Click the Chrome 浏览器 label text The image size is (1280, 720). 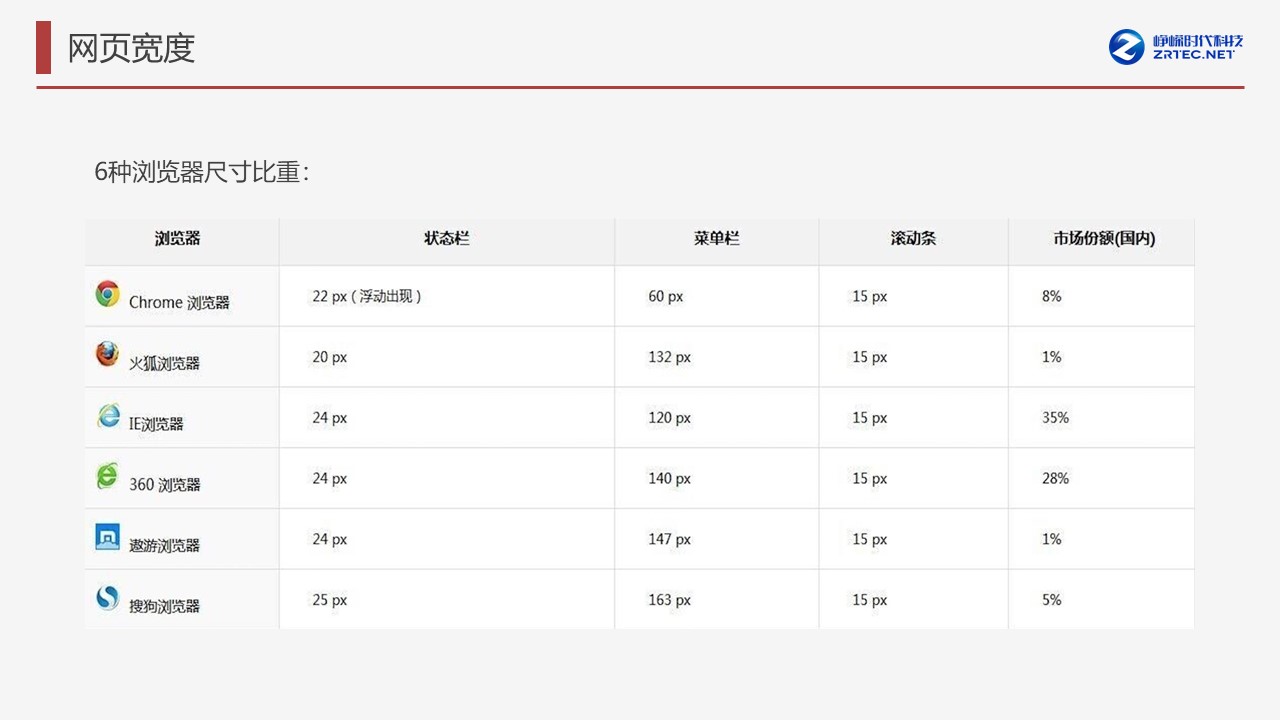pyautogui.click(x=179, y=302)
